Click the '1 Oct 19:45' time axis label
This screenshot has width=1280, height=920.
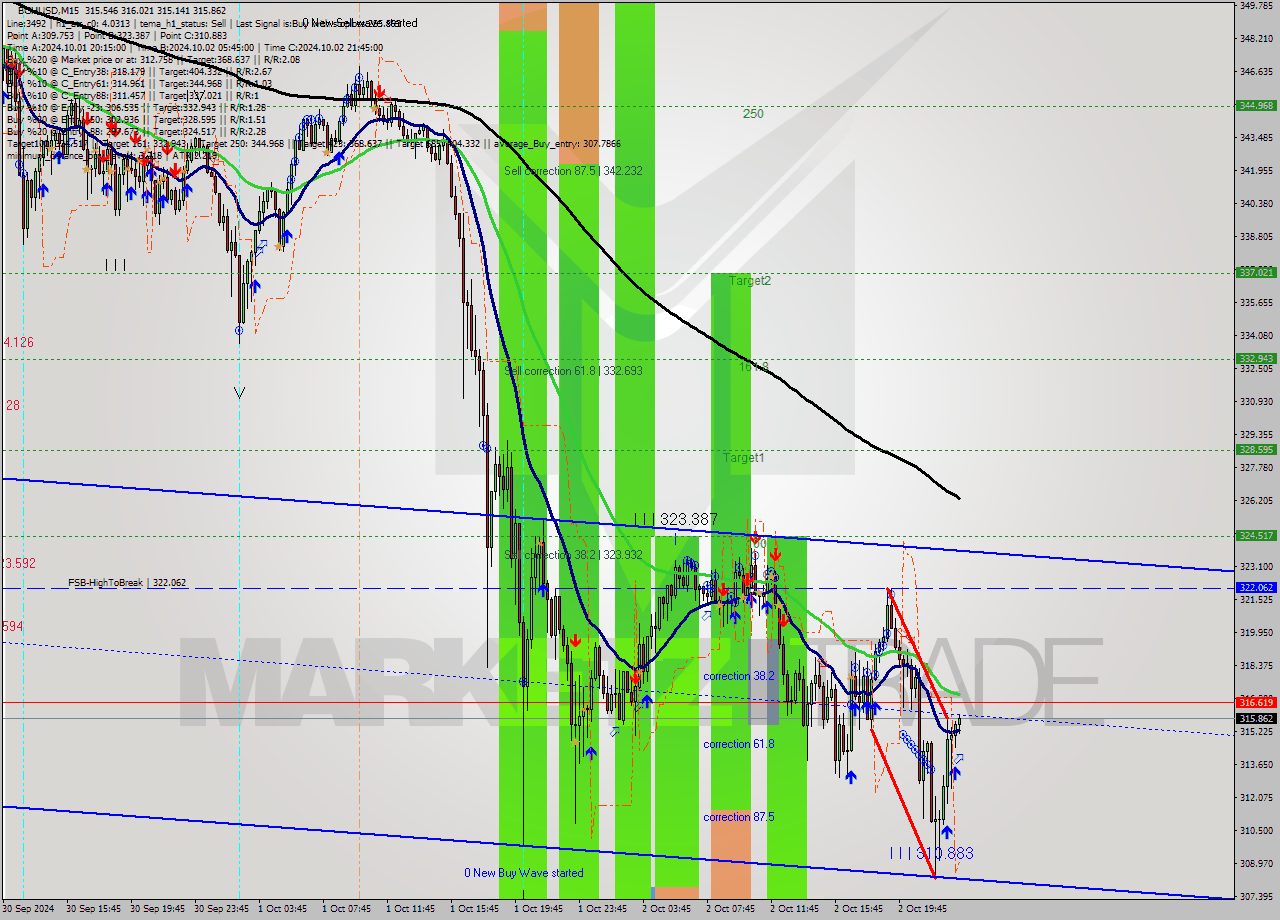pos(538,909)
